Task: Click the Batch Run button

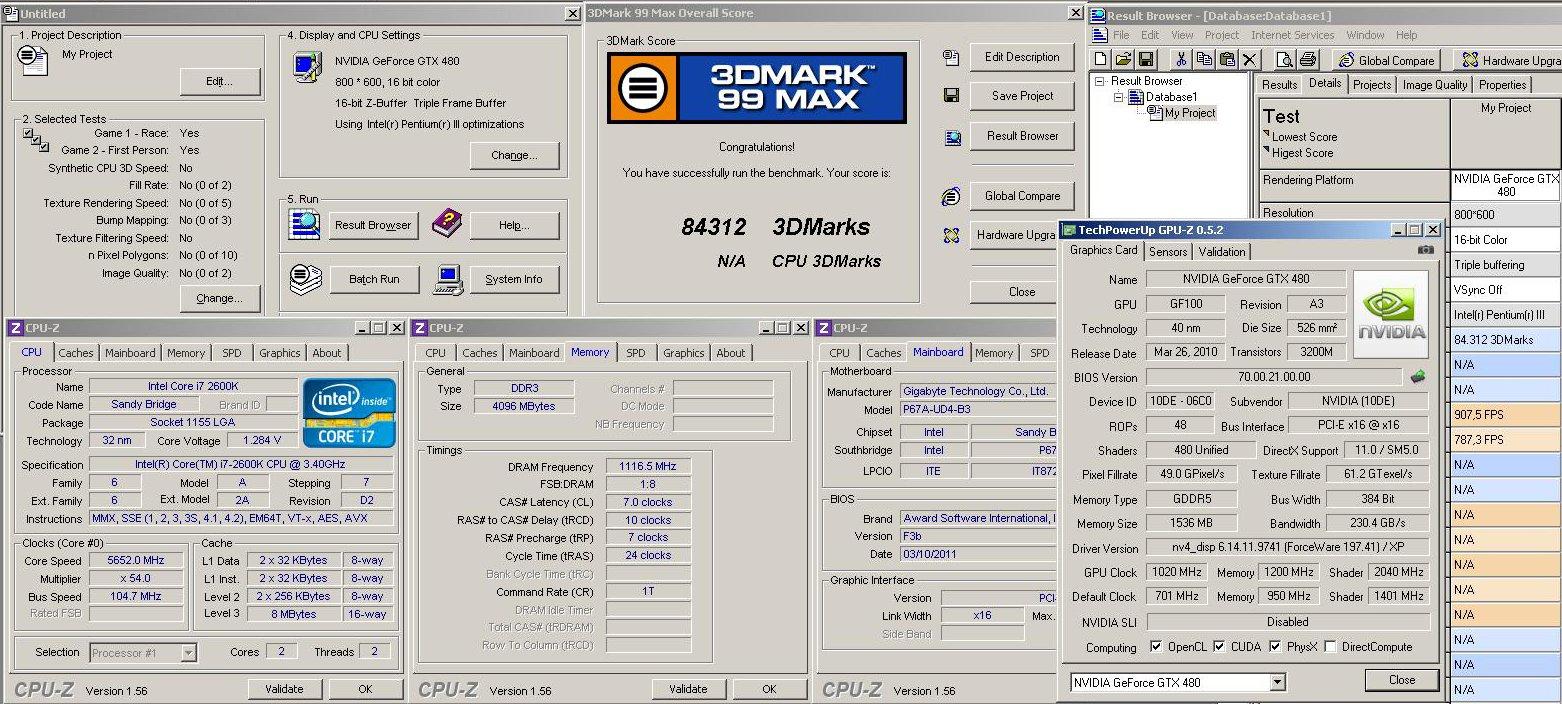Action: [374, 279]
